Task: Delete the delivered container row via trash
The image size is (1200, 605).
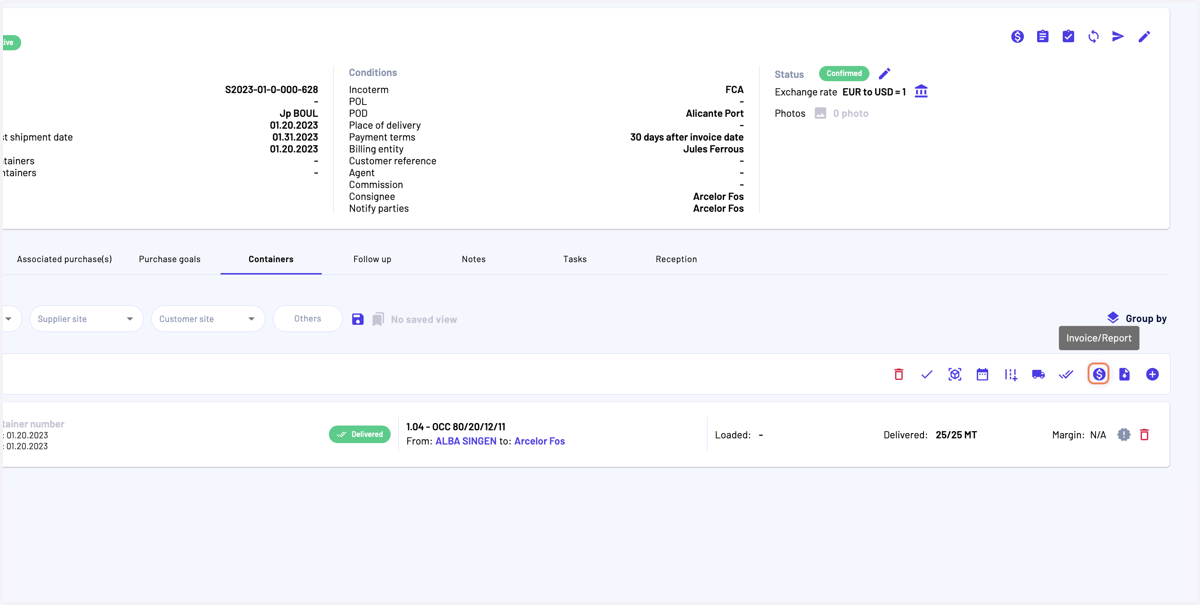Action: 1145,435
